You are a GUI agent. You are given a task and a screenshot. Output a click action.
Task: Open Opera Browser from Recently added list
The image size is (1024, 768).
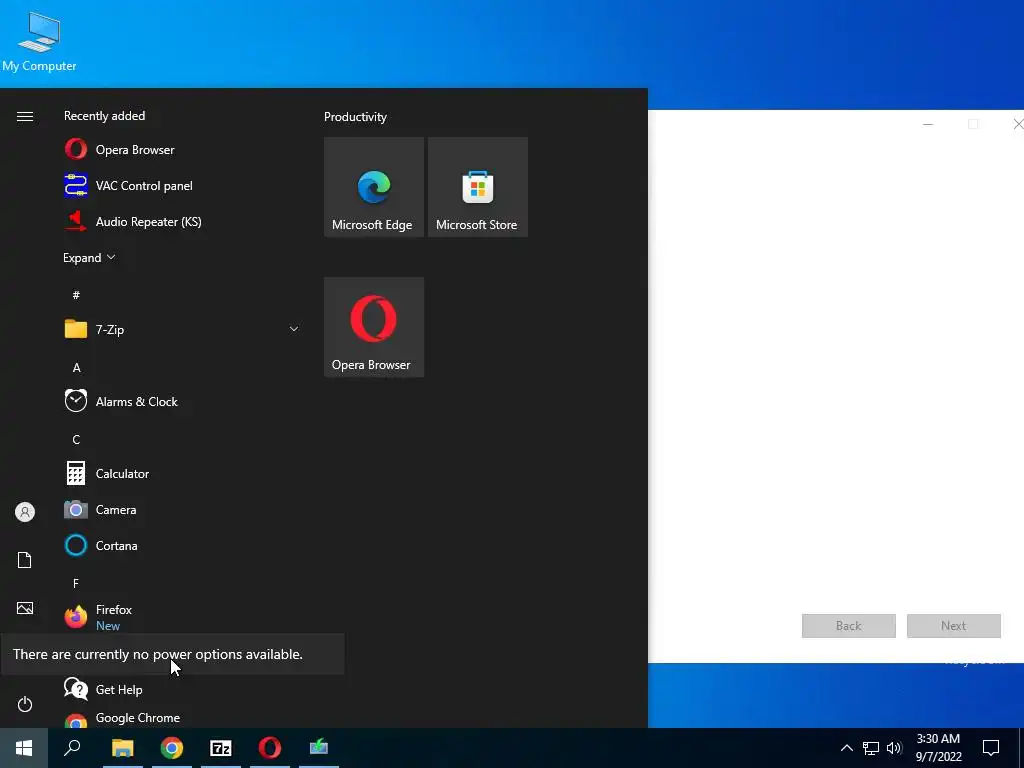coord(183,150)
